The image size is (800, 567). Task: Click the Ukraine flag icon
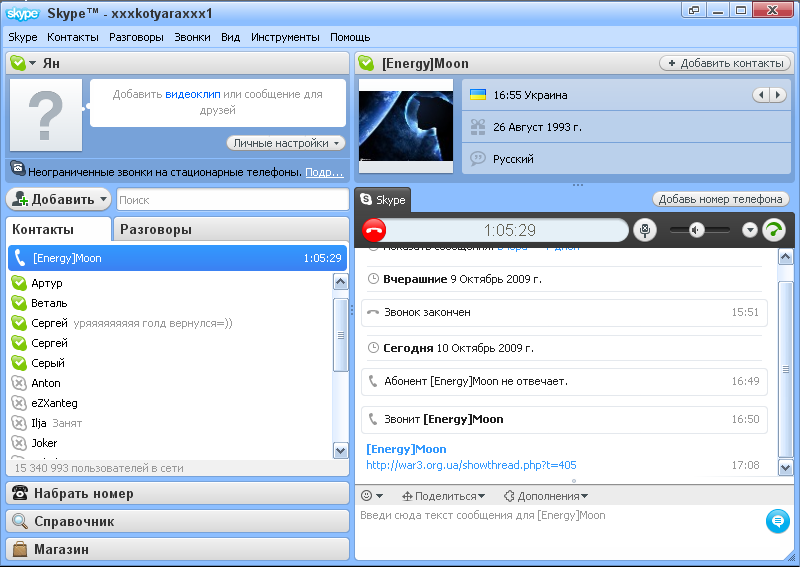(x=478, y=94)
